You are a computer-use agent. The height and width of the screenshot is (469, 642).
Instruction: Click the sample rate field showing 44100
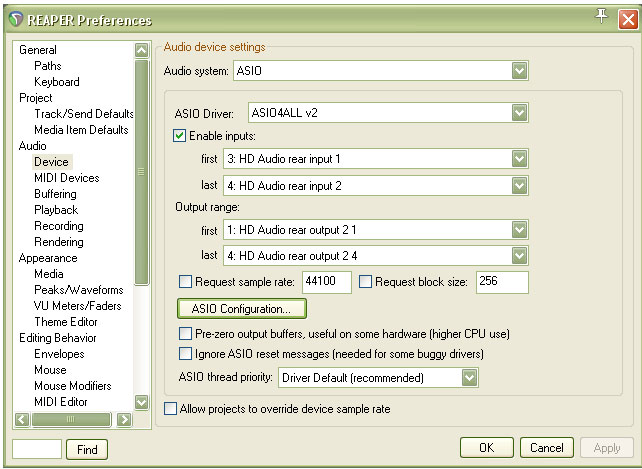[327, 282]
